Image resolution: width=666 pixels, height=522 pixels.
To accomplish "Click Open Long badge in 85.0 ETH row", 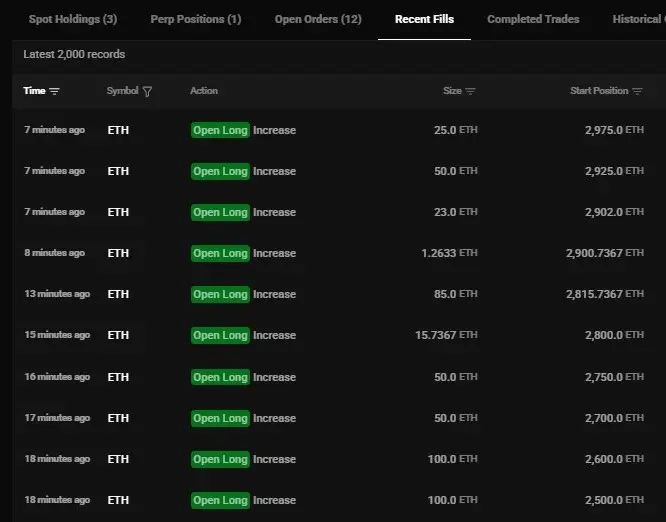I will pyautogui.click(x=220, y=294).
